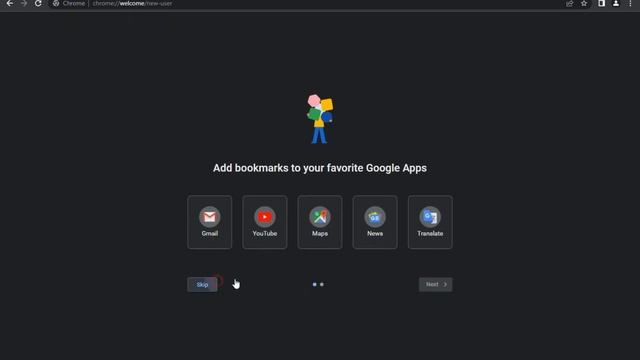Viewport: 640px width, 360px height.
Task: Select the Translate bookmark card
Action: tap(430, 222)
